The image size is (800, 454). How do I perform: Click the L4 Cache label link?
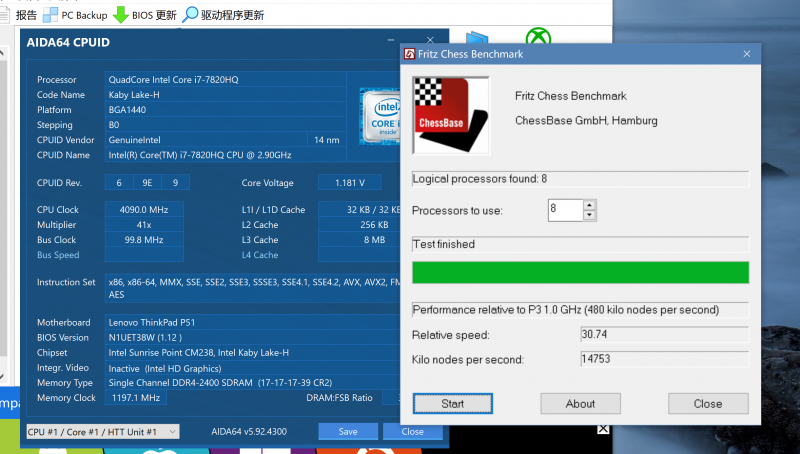[x=260, y=255]
